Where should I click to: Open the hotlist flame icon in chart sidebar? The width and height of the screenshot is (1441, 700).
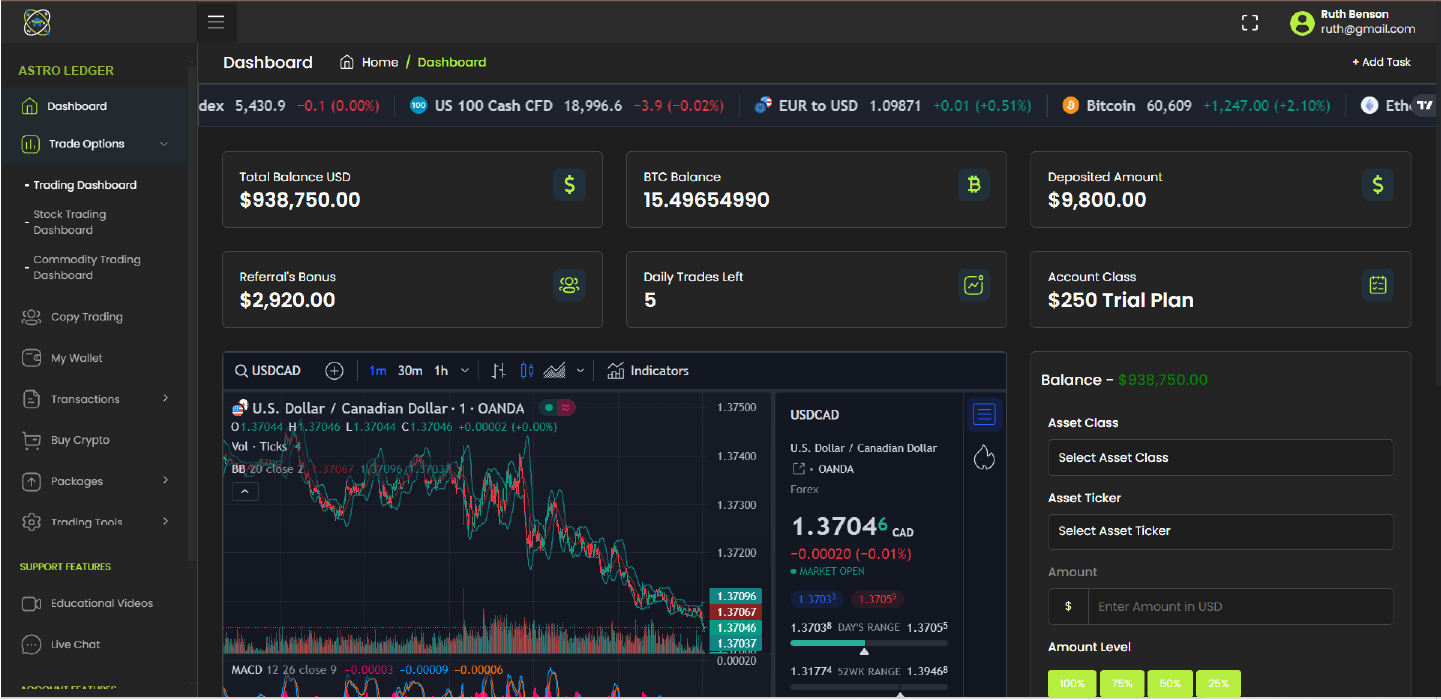click(984, 458)
